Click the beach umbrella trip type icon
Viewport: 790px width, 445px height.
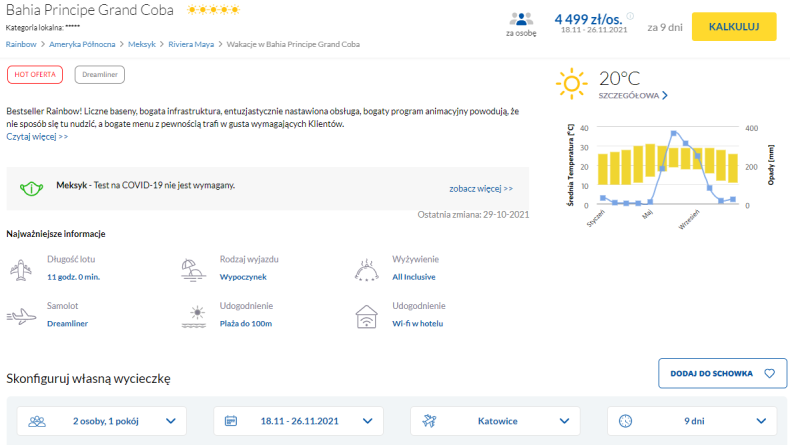193,270
